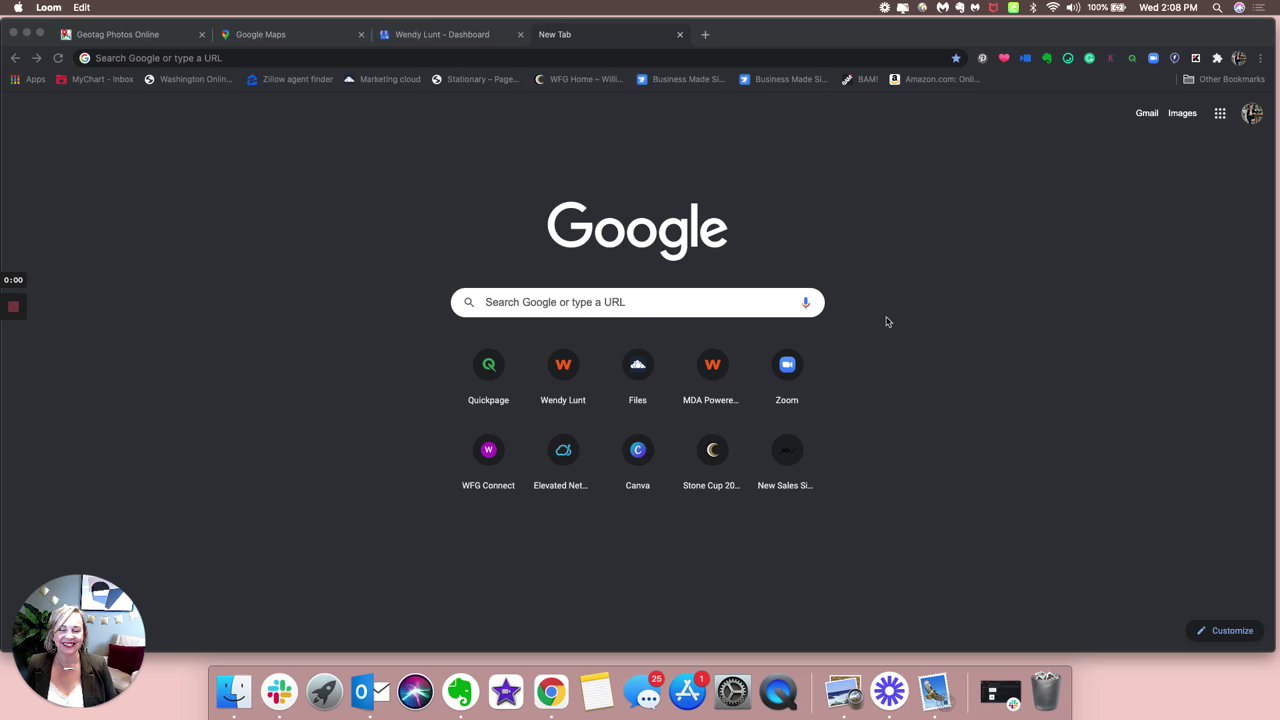
Task: Open the MyChart - Inbox bookmark
Action: pyautogui.click(x=95, y=79)
